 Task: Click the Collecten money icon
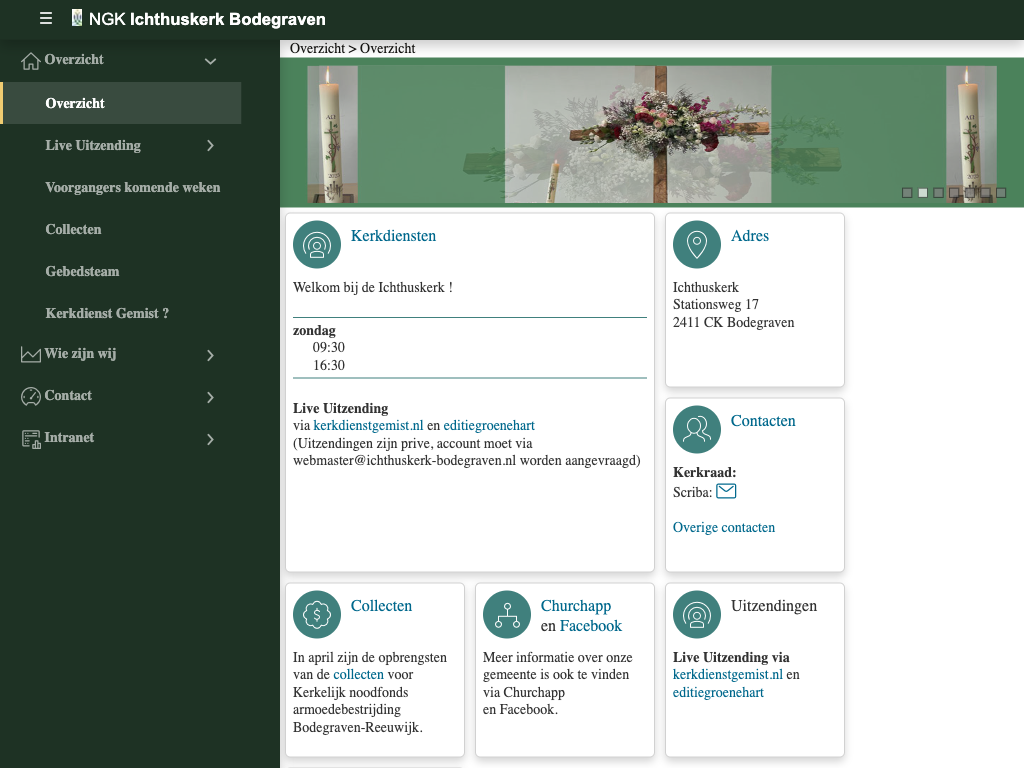(x=317, y=615)
